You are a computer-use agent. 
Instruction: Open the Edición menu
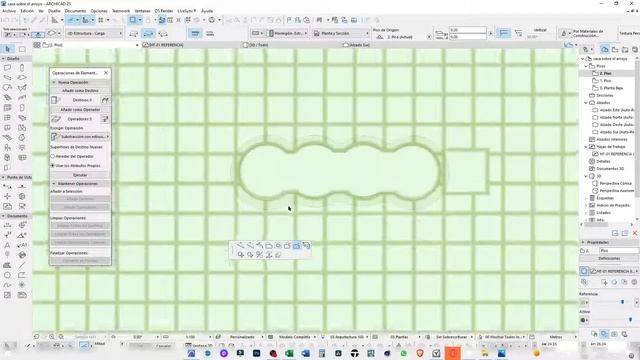(27, 11)
